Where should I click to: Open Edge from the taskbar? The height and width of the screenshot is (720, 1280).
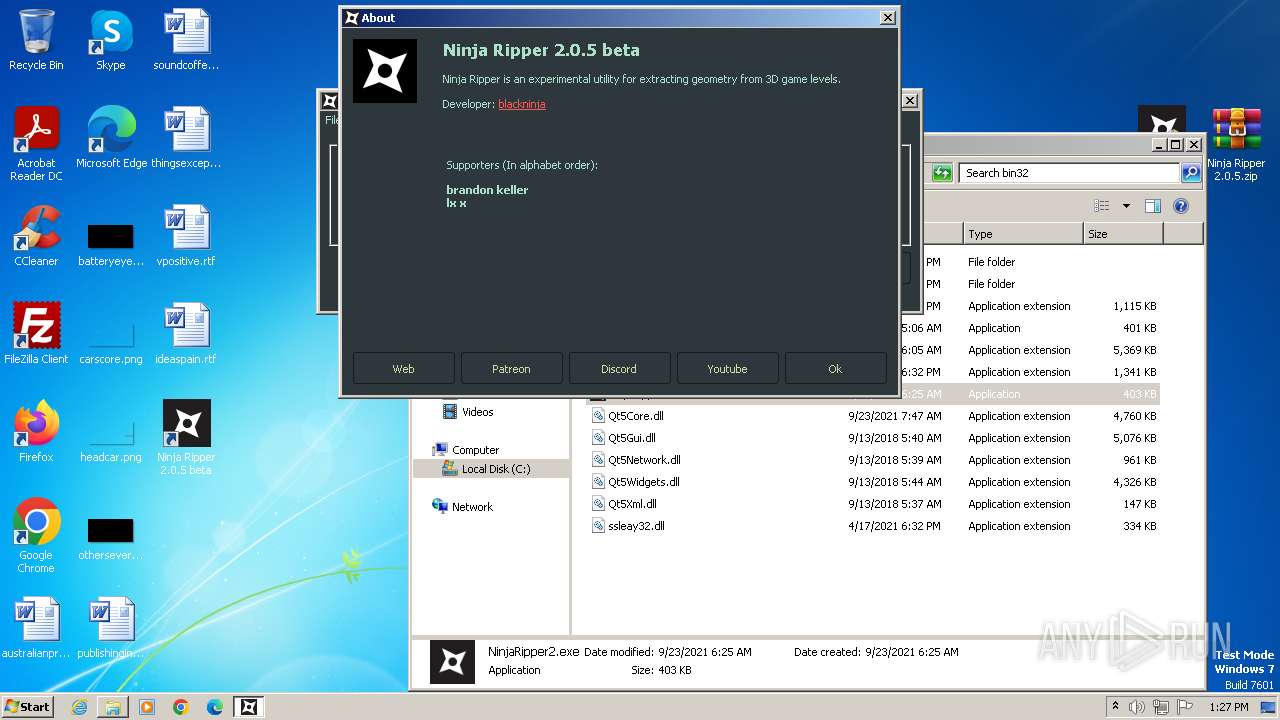coord(215,707)
